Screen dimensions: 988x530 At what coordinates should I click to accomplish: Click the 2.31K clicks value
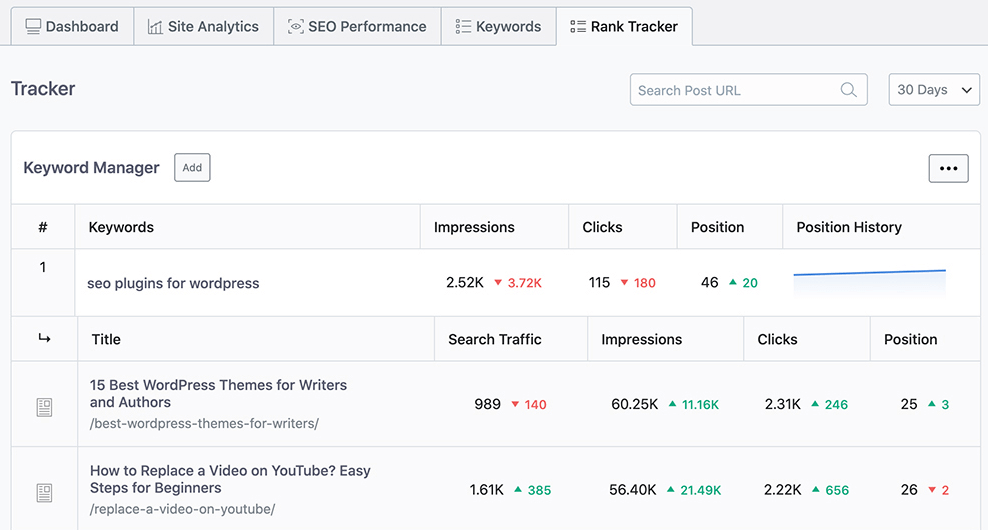pos(783,404)
